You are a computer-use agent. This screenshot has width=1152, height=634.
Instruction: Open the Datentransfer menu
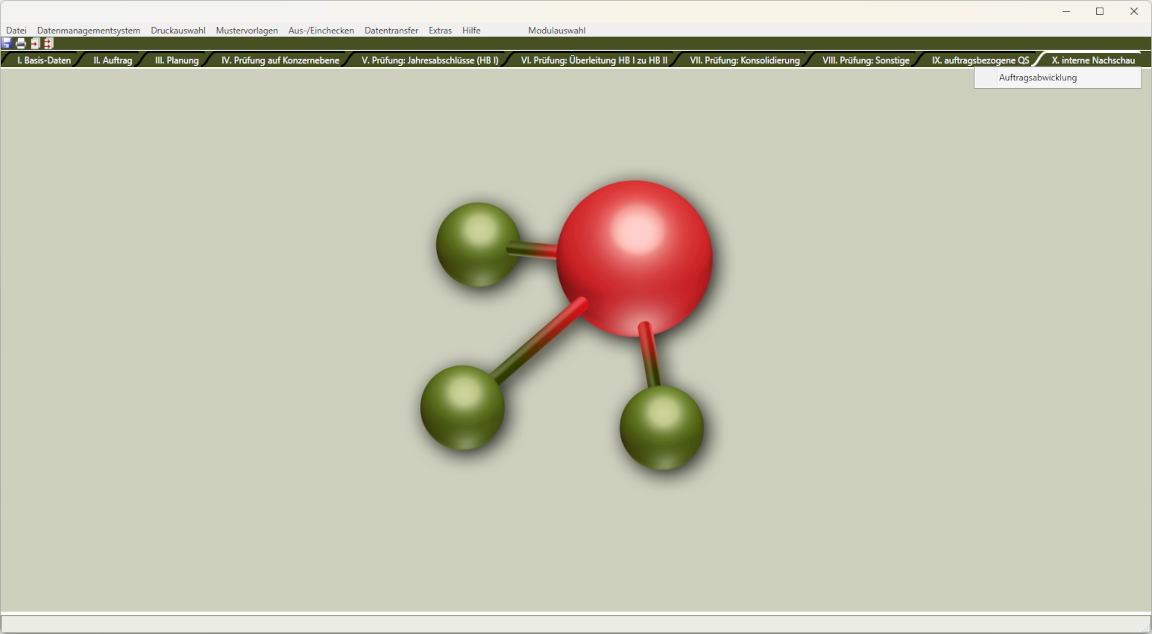[391, 31]
